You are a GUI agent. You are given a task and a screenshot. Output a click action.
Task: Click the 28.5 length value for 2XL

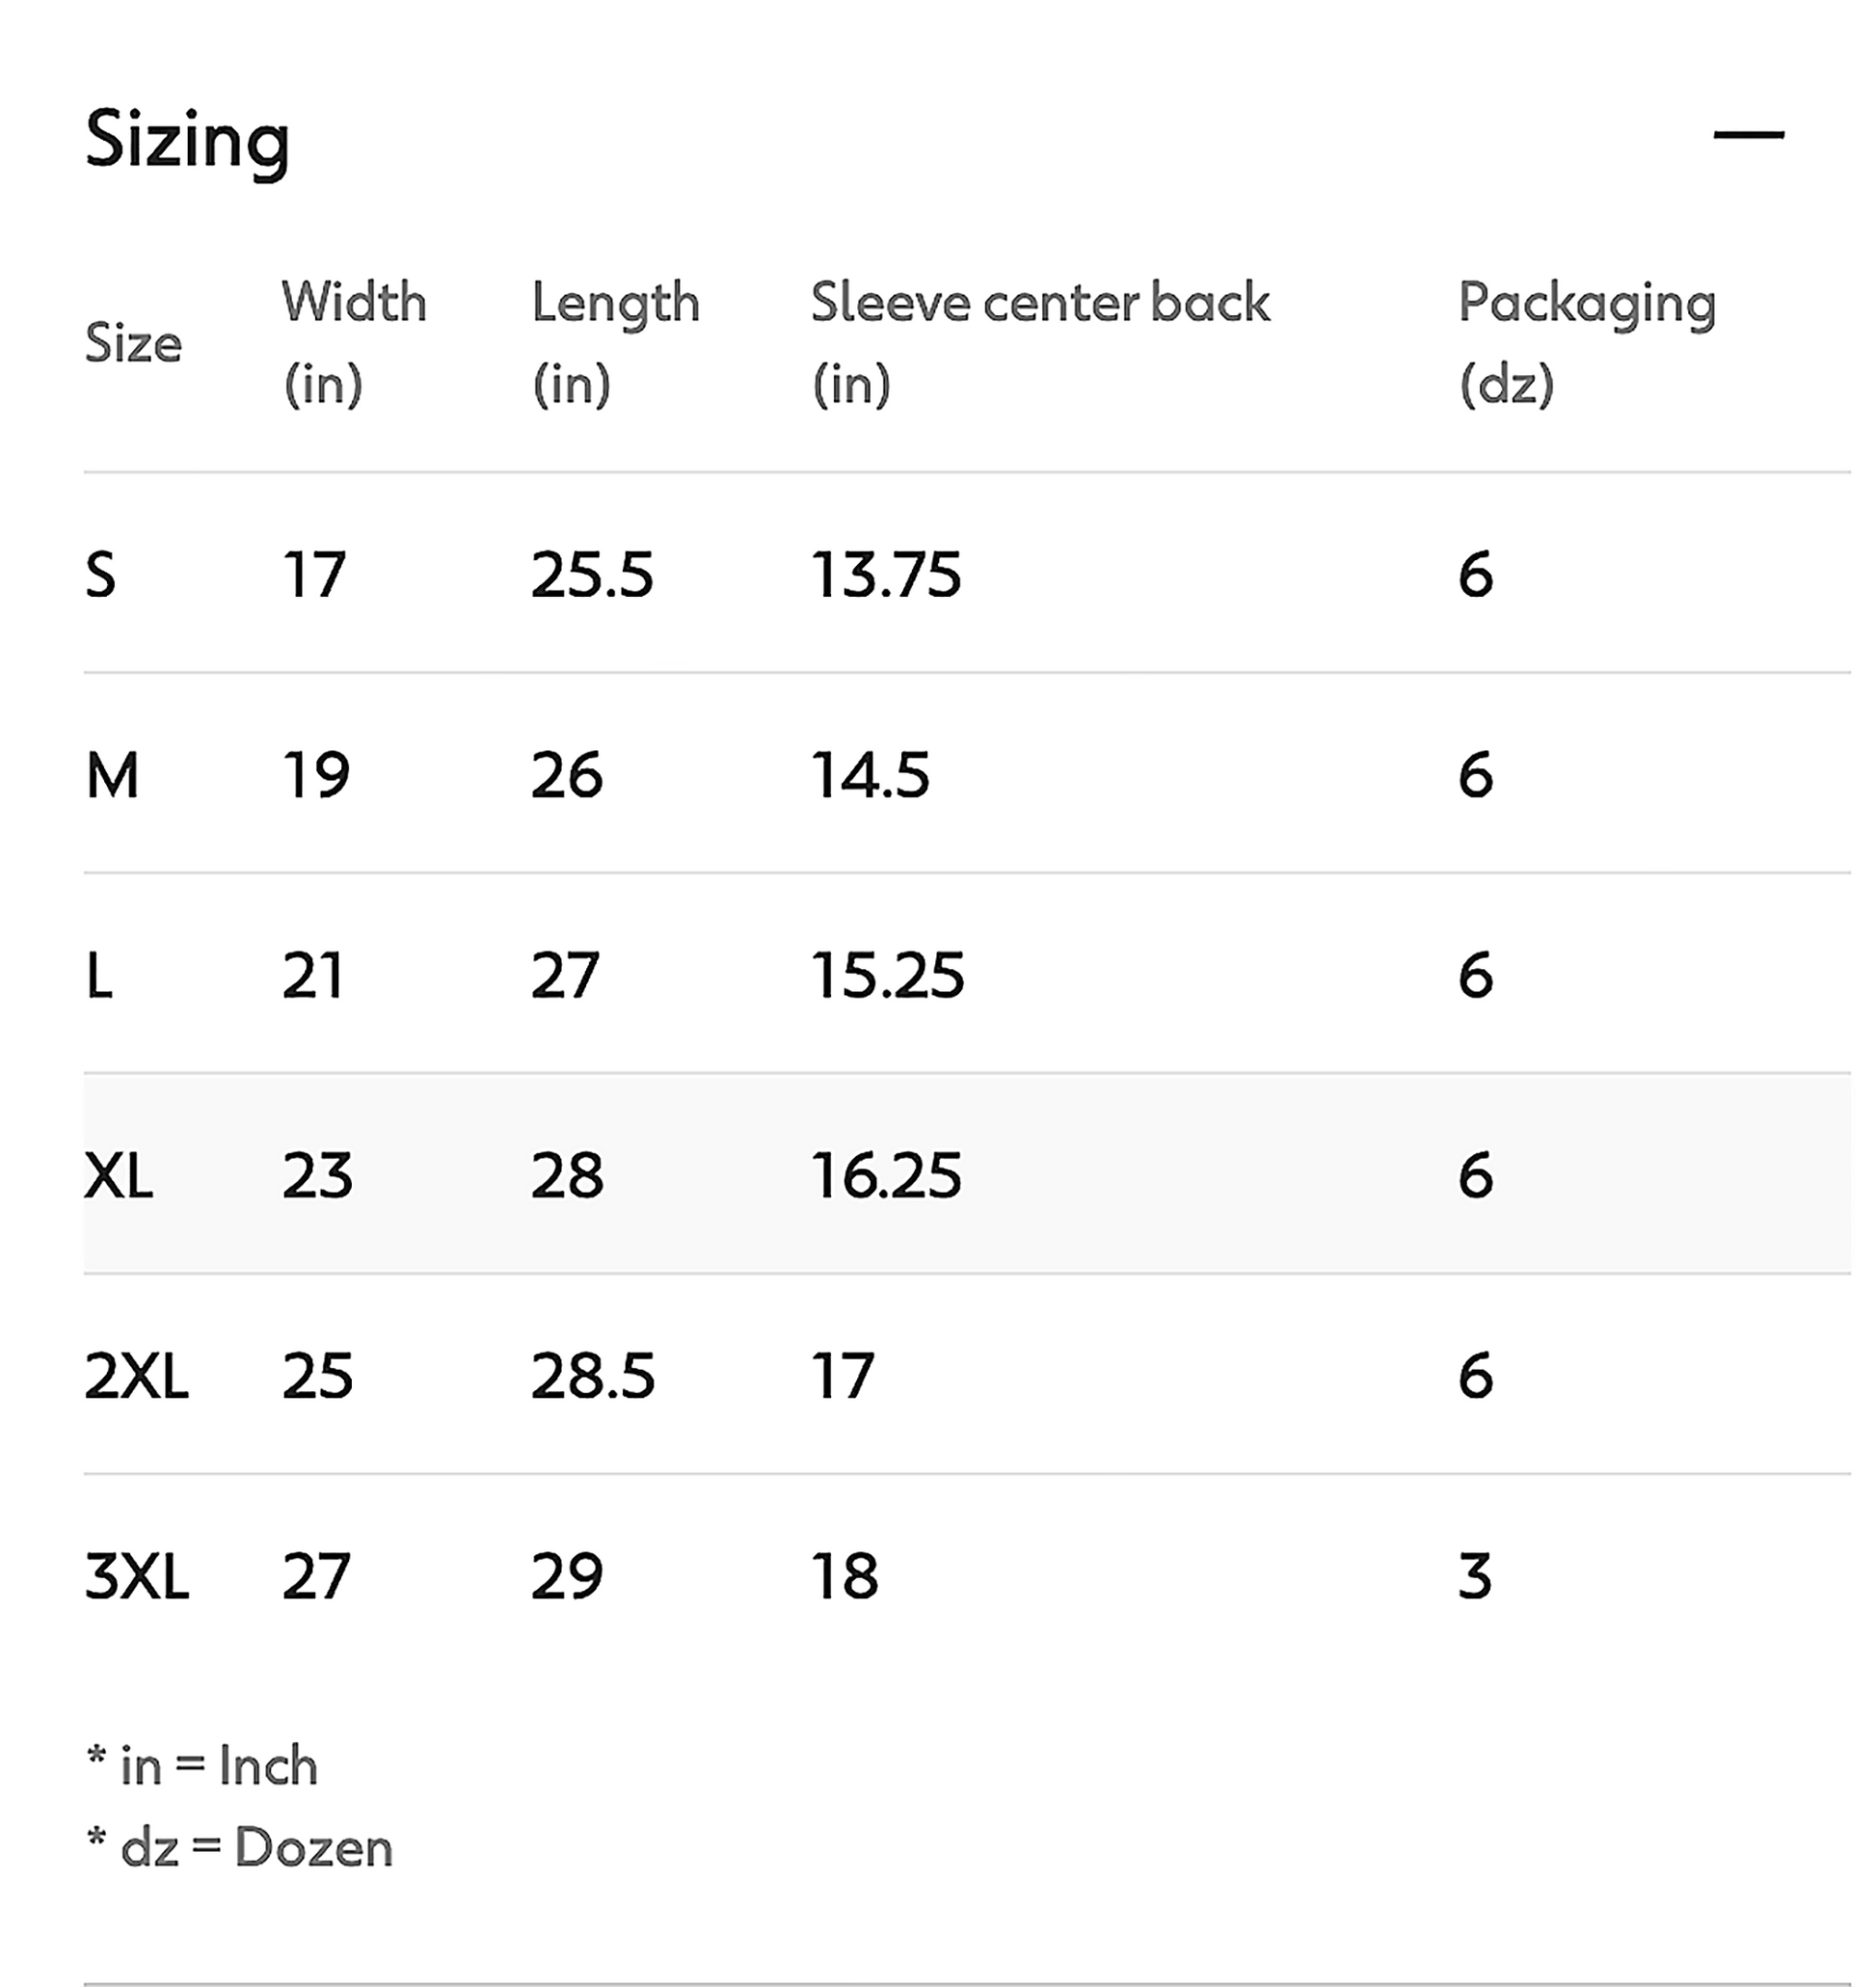tap(592, 1376)
